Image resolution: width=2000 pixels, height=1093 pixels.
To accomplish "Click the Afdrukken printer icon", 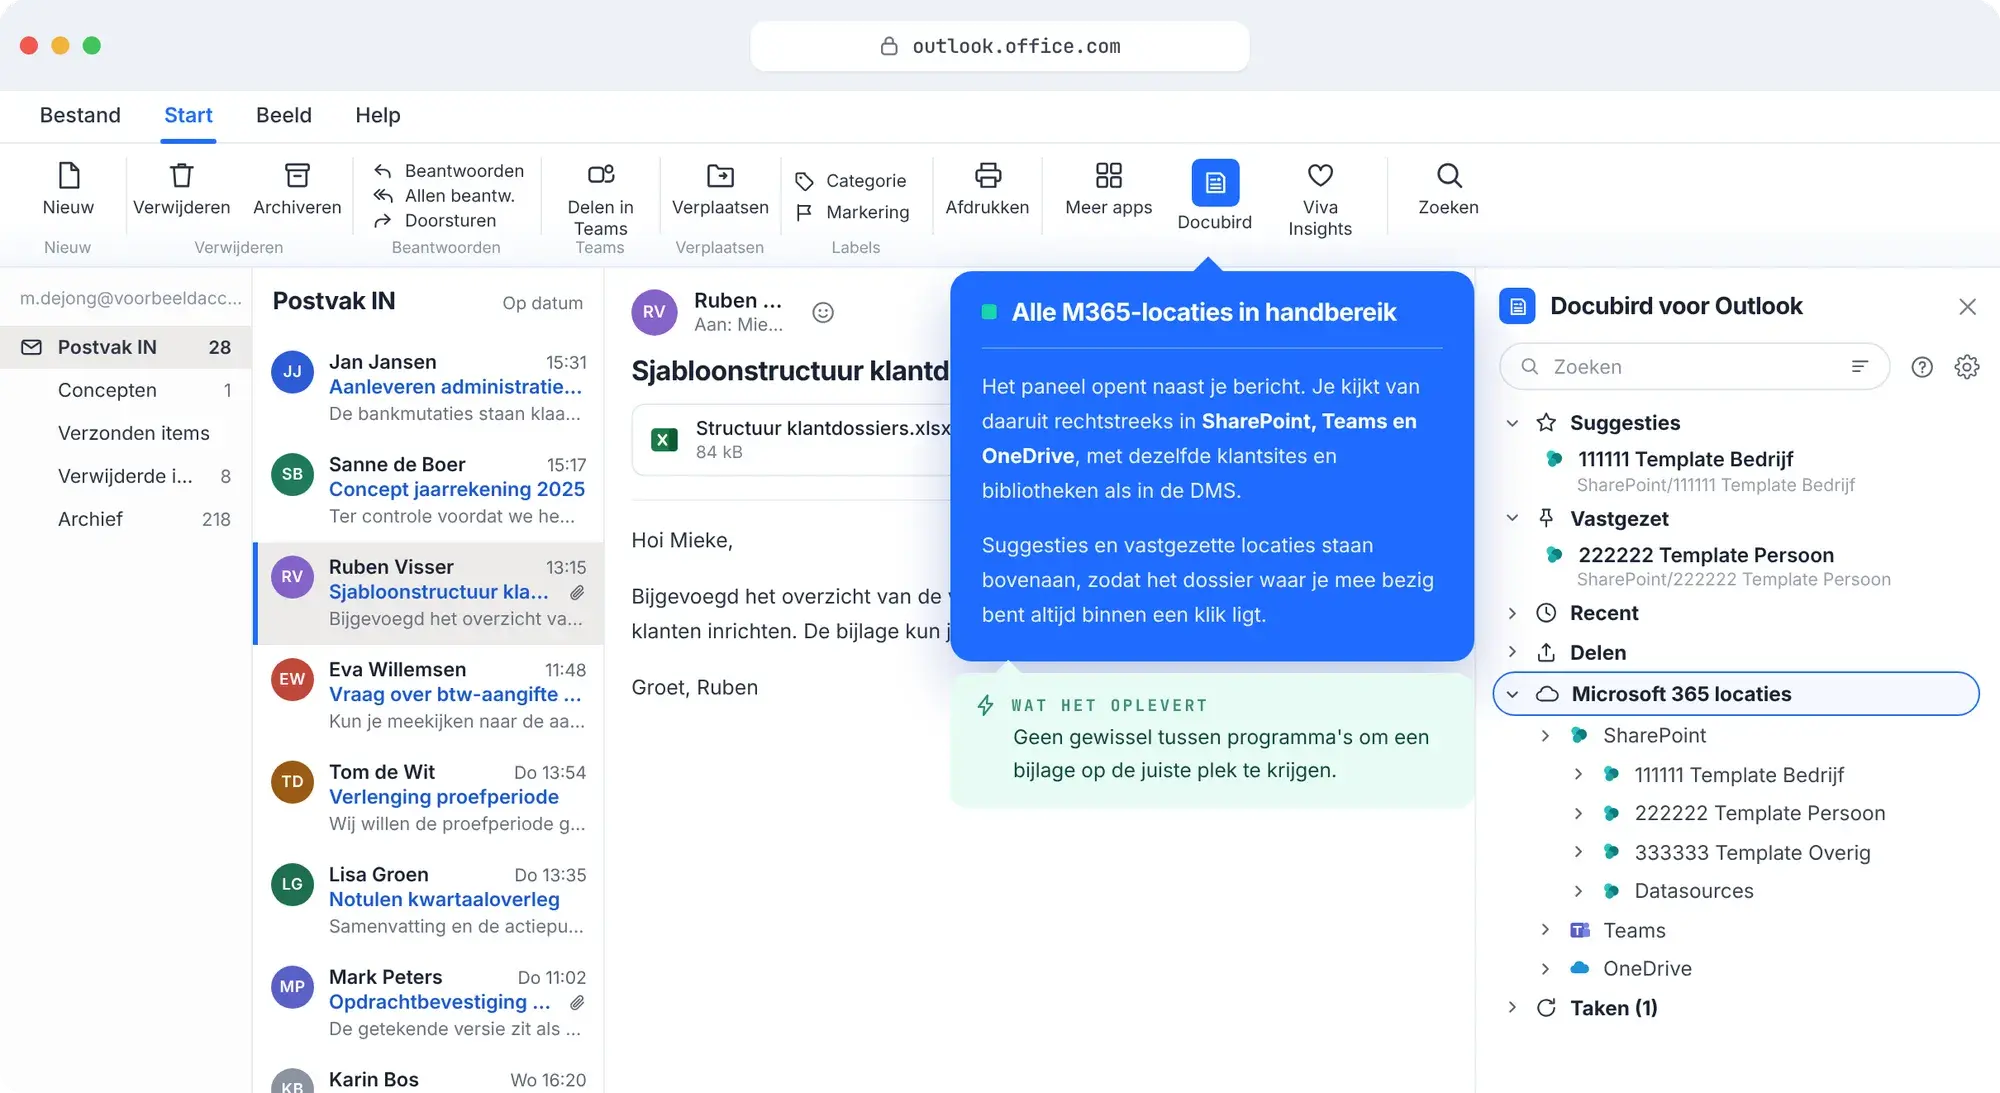I will point(987,176).
